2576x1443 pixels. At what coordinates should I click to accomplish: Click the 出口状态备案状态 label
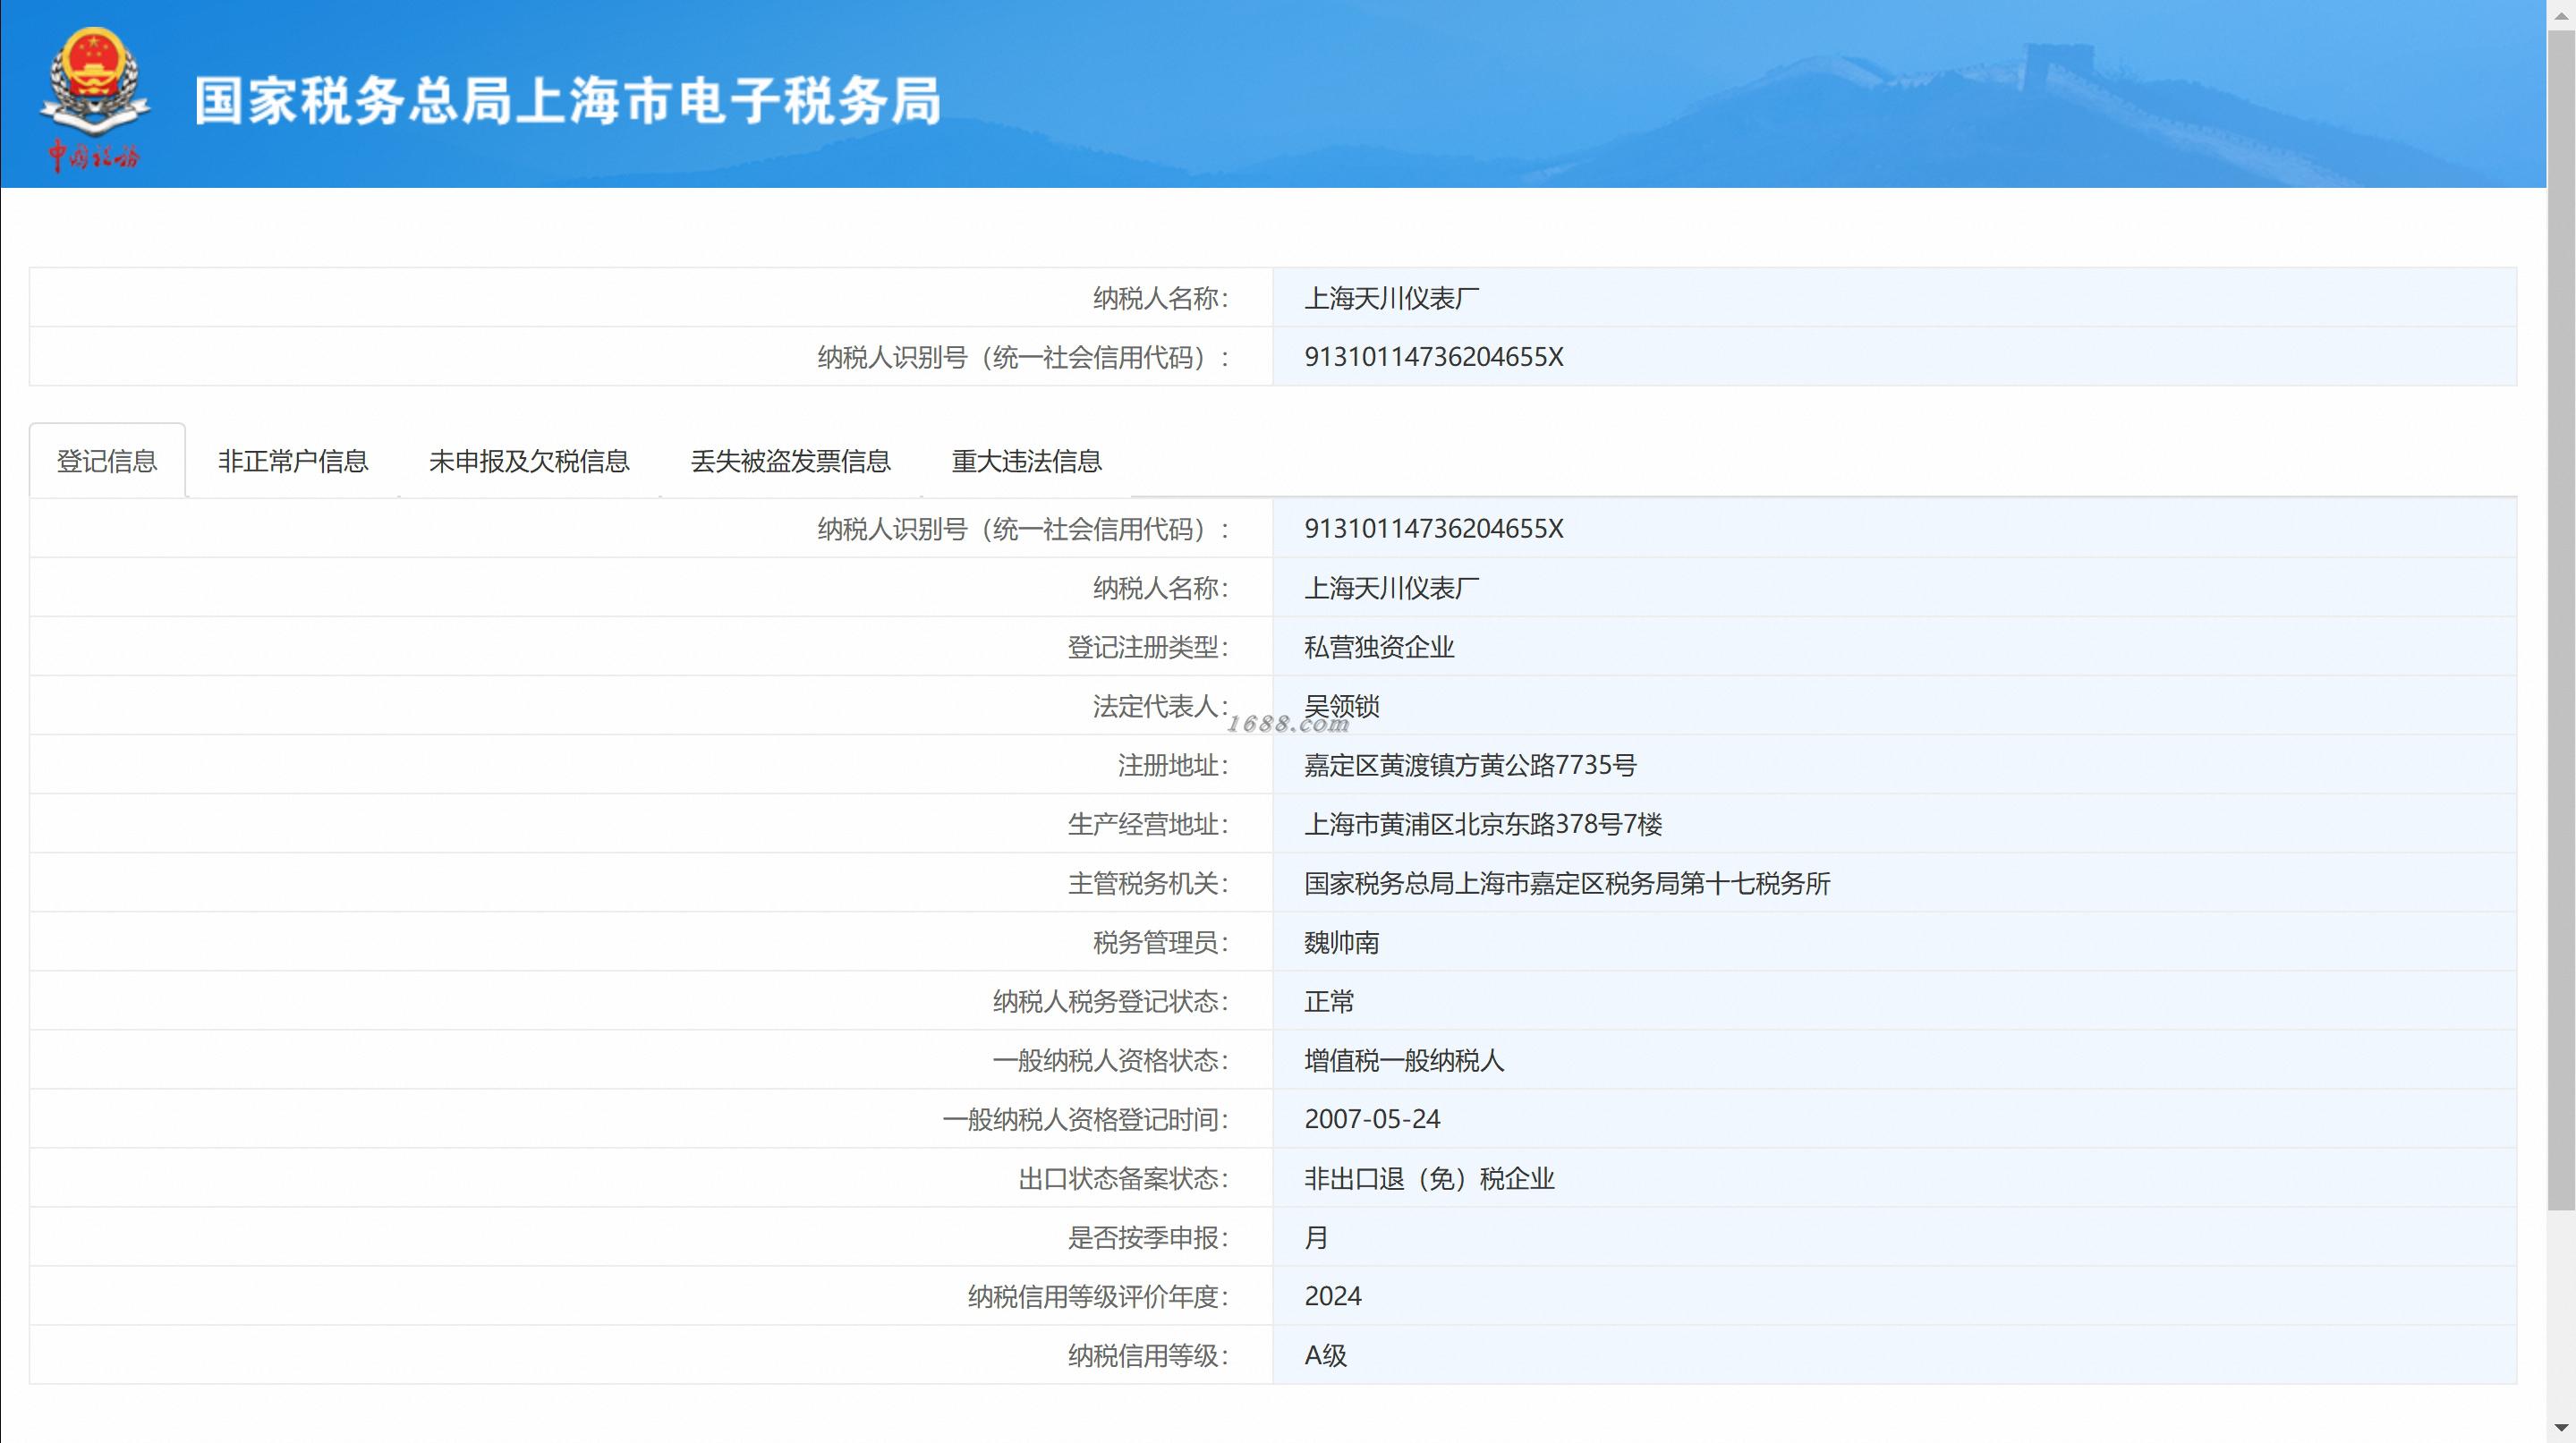(1122, 1178)
